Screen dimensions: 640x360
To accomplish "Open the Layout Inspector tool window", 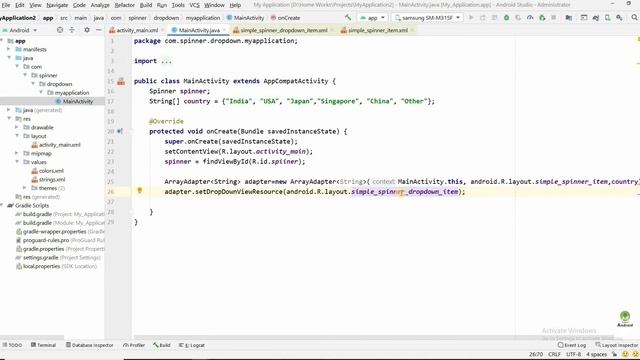I will (617, 345).
